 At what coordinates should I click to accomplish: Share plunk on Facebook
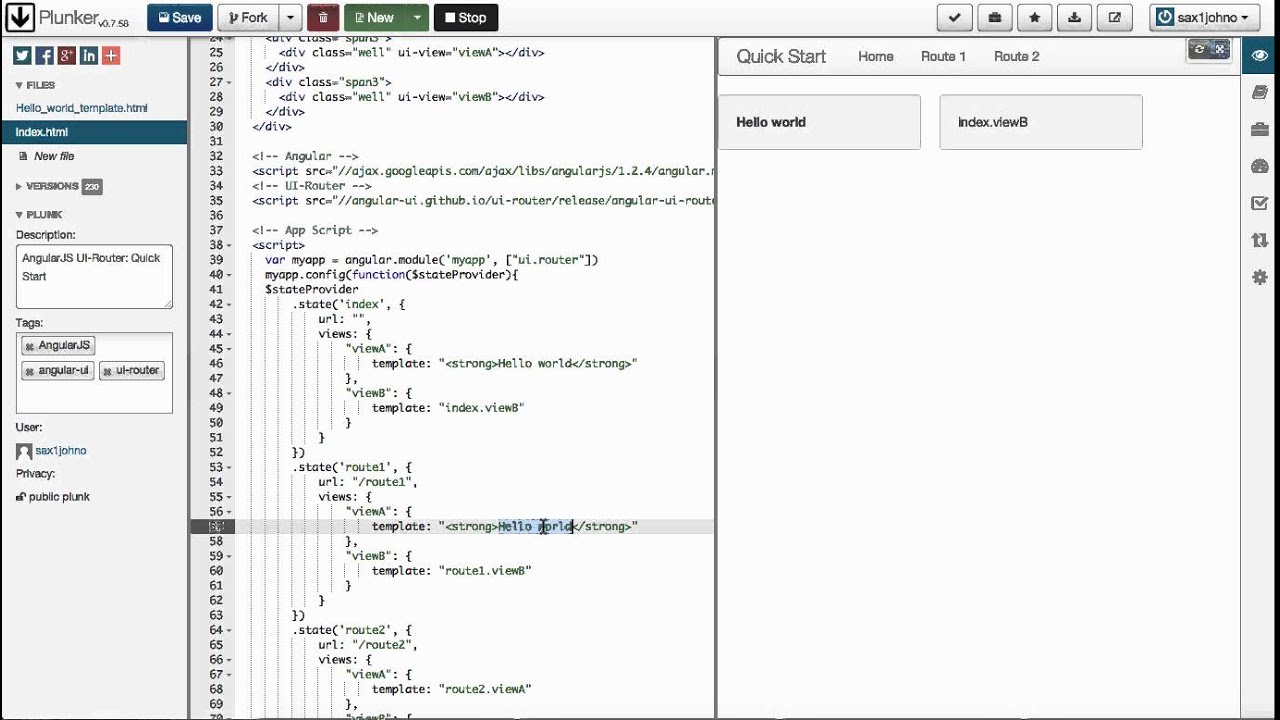click(x=44, y=56)
